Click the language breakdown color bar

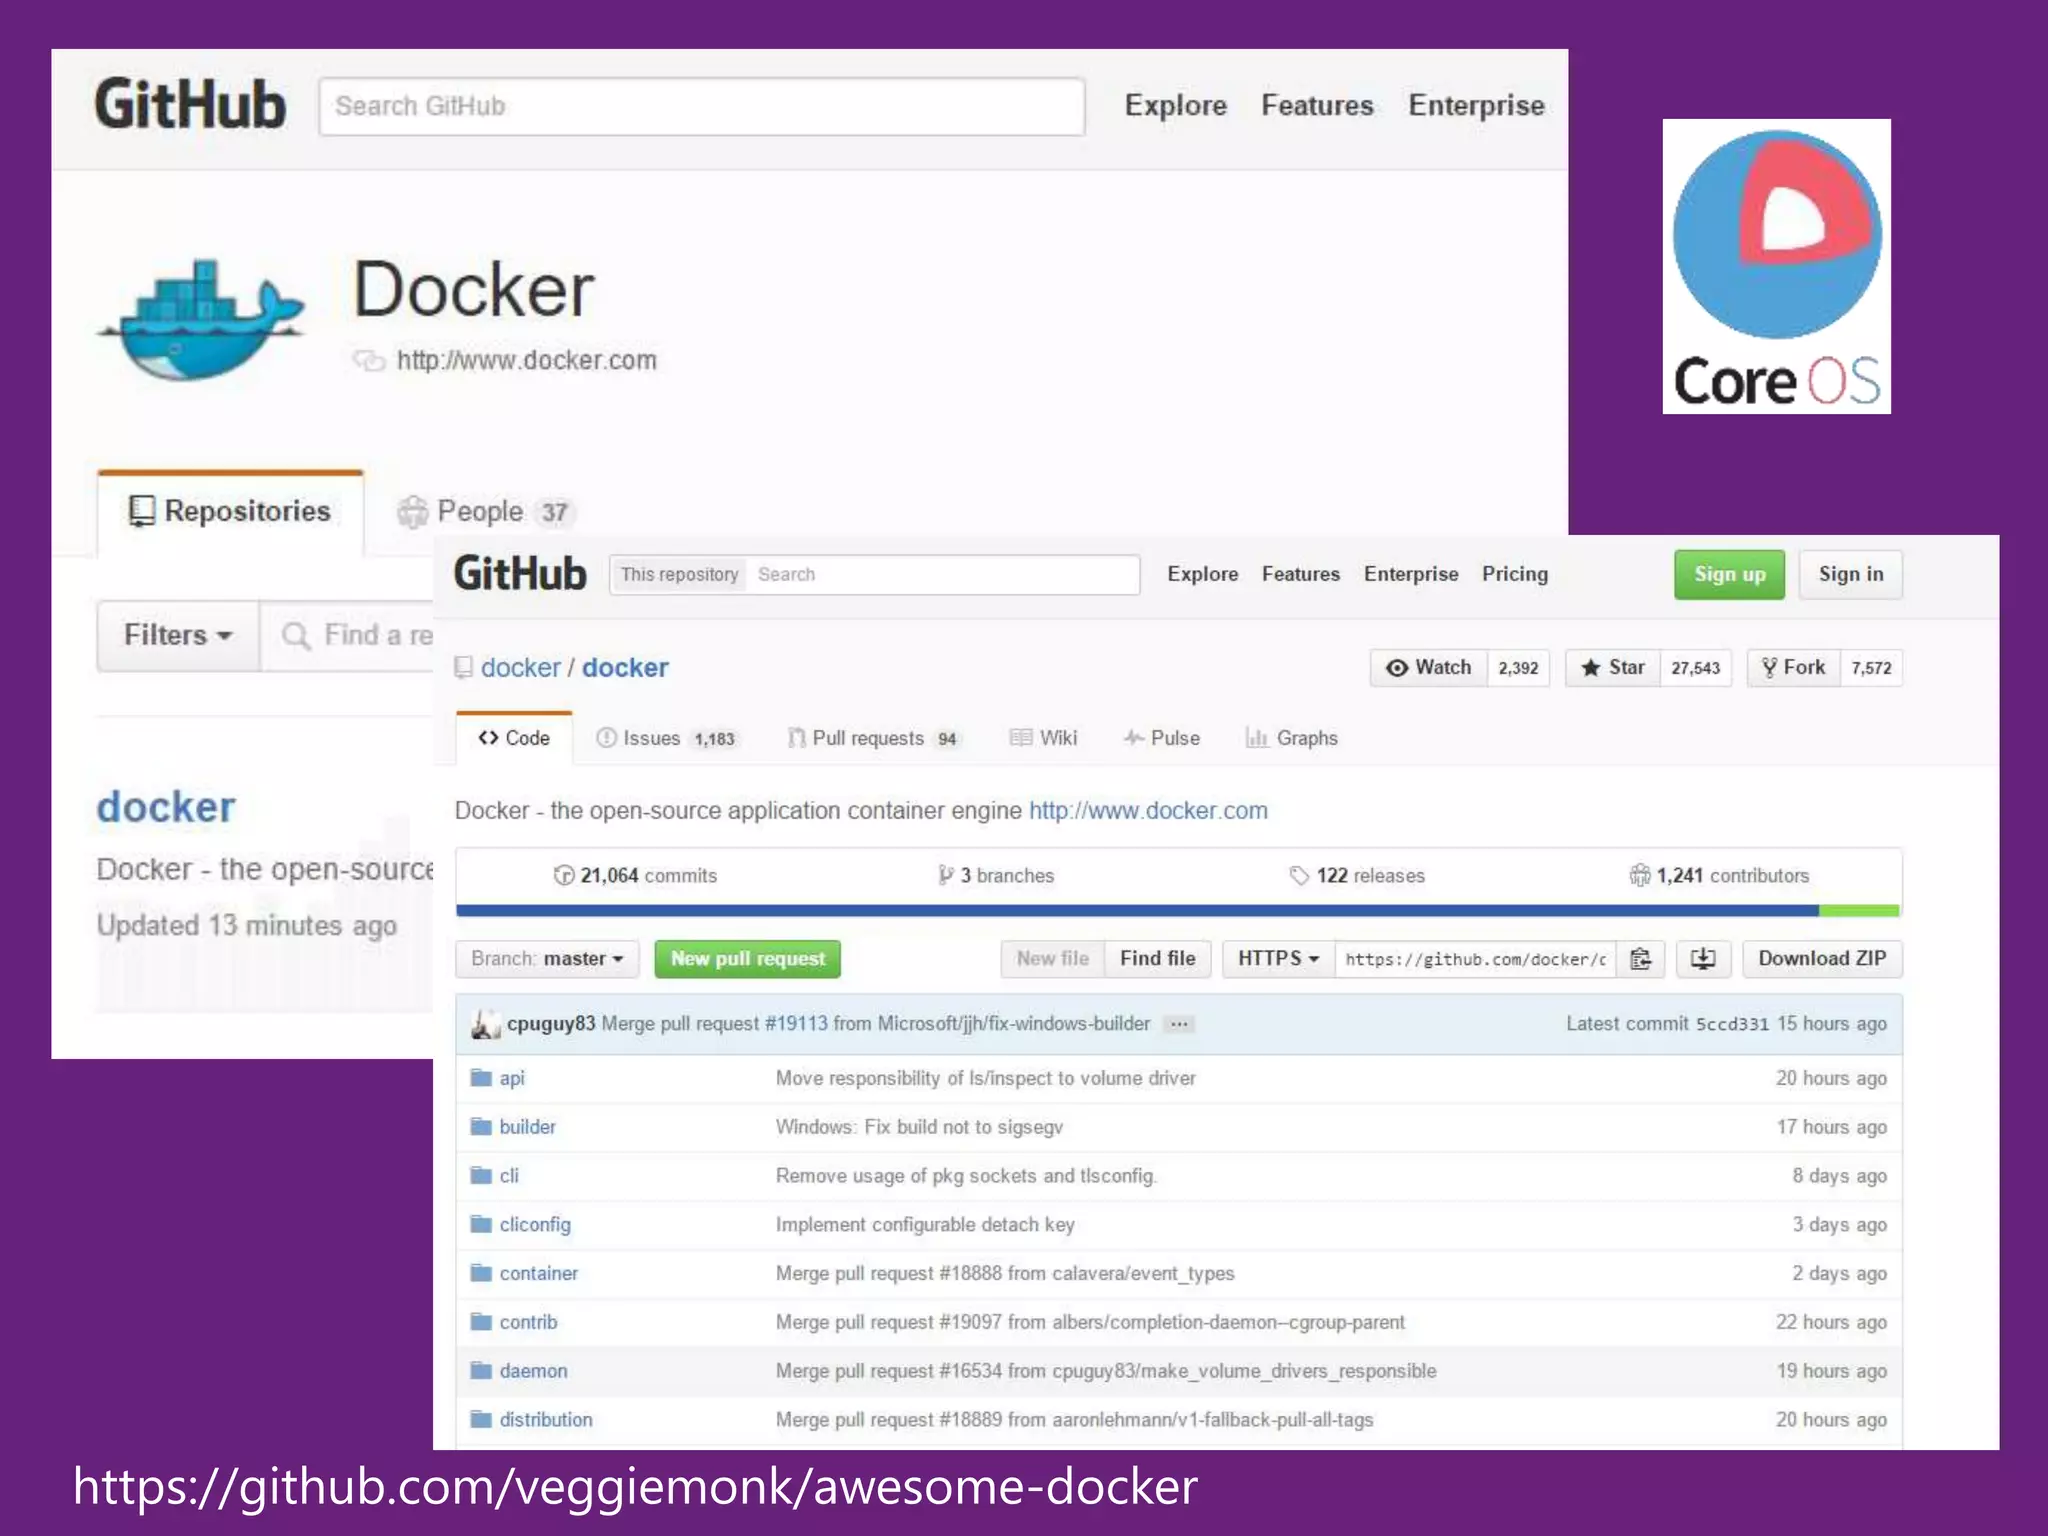[x=1178, y=910]
